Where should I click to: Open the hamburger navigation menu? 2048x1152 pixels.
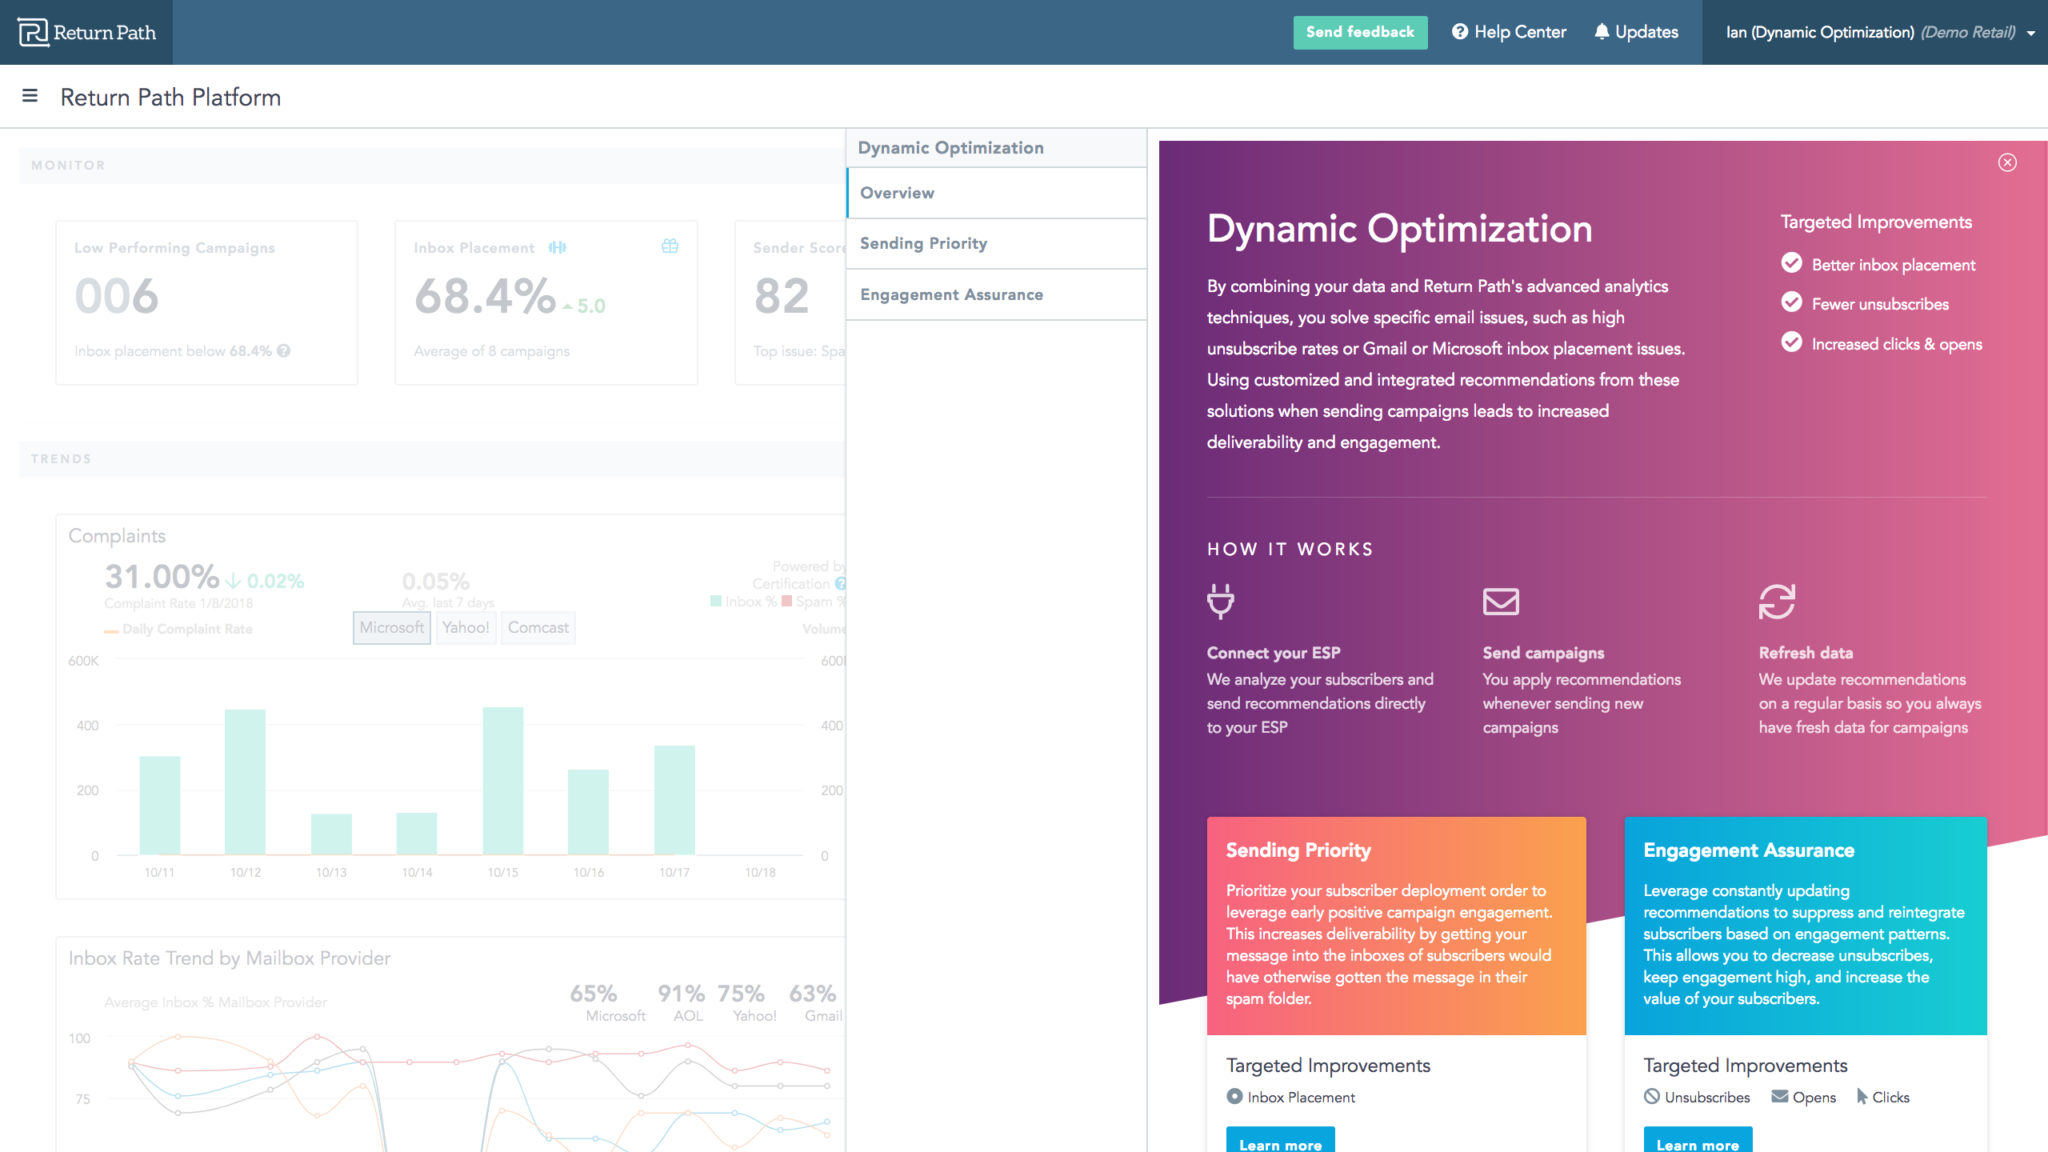click(x=30, y=96)
